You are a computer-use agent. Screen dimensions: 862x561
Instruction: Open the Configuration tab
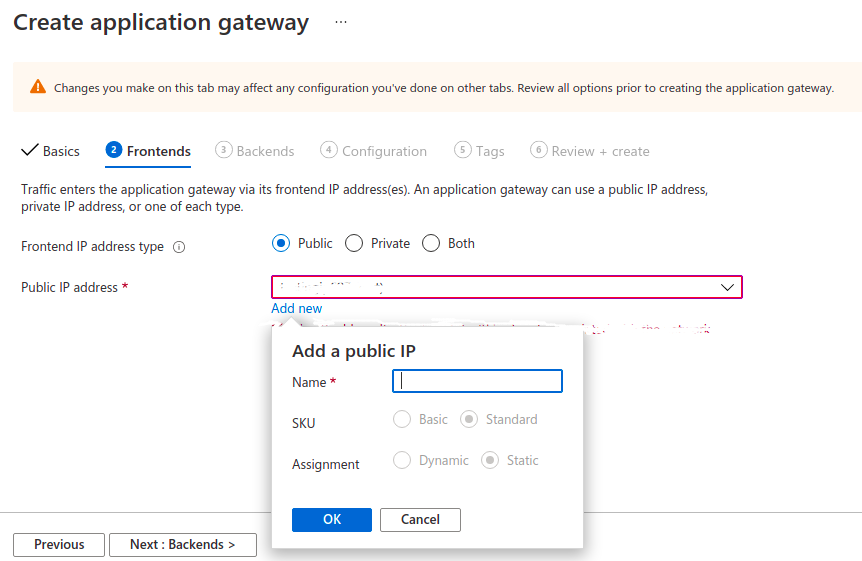[x=373, y=151]
